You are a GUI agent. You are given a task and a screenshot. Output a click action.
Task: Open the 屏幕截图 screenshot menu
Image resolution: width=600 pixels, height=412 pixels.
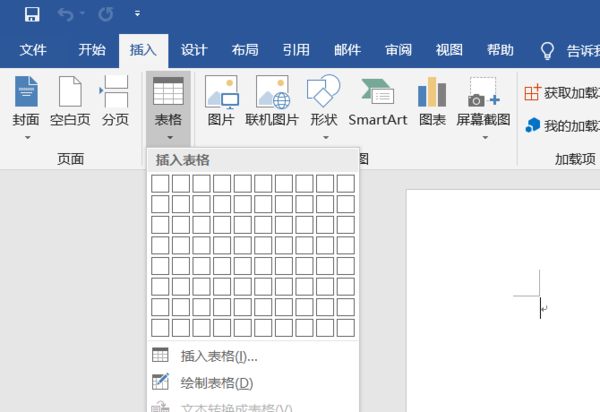(x=483, y=107)
